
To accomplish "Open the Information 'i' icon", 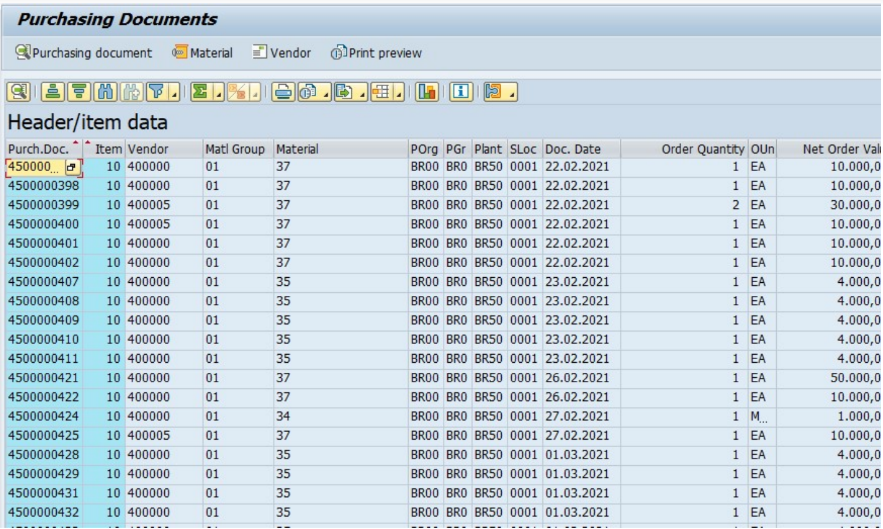I will (461, 91).
